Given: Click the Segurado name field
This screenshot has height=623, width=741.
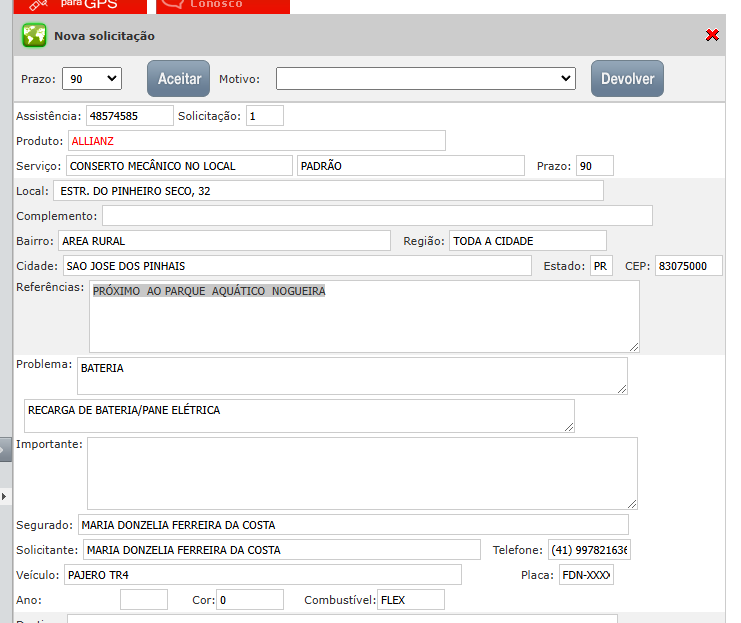Looking at the screenshot, I should (353, 525).
